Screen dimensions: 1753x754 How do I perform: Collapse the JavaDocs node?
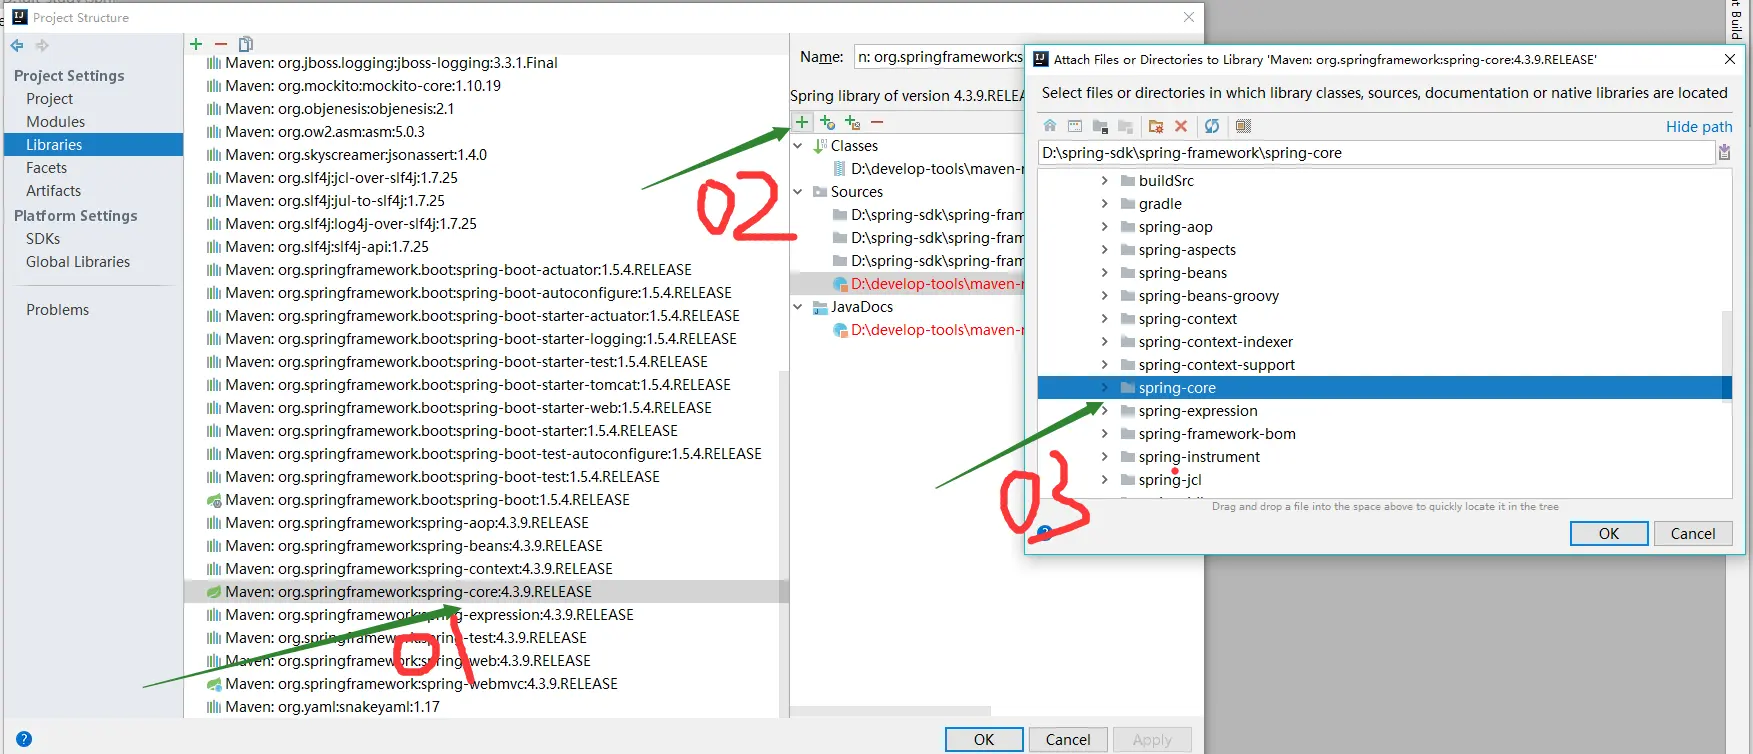798,307
